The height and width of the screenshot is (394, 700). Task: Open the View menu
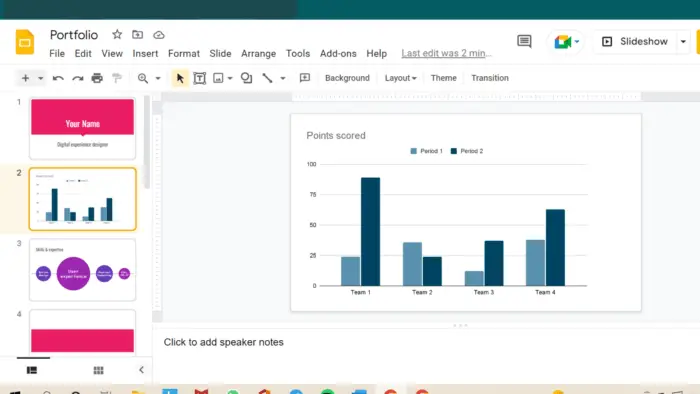tap(112, 54)
